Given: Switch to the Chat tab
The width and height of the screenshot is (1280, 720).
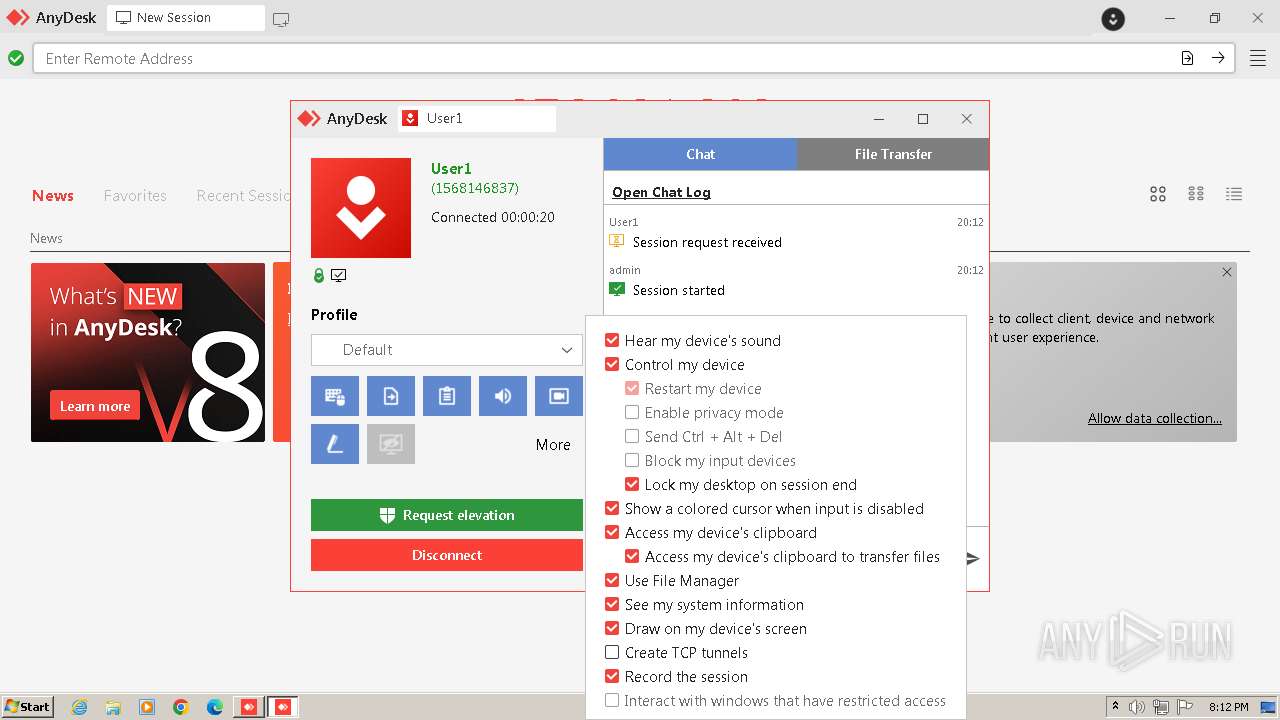Looking at the screenshot, I should [700, 154].
